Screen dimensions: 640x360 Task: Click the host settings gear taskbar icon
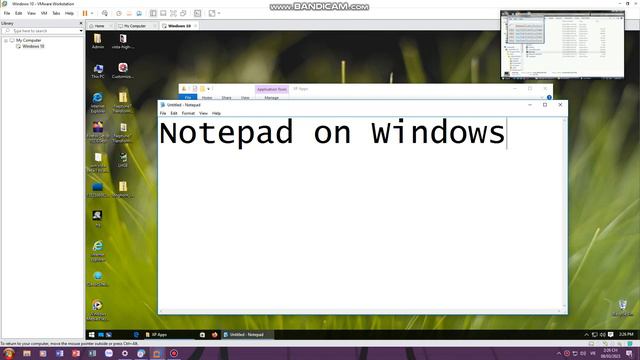click(x=124, y=353)
